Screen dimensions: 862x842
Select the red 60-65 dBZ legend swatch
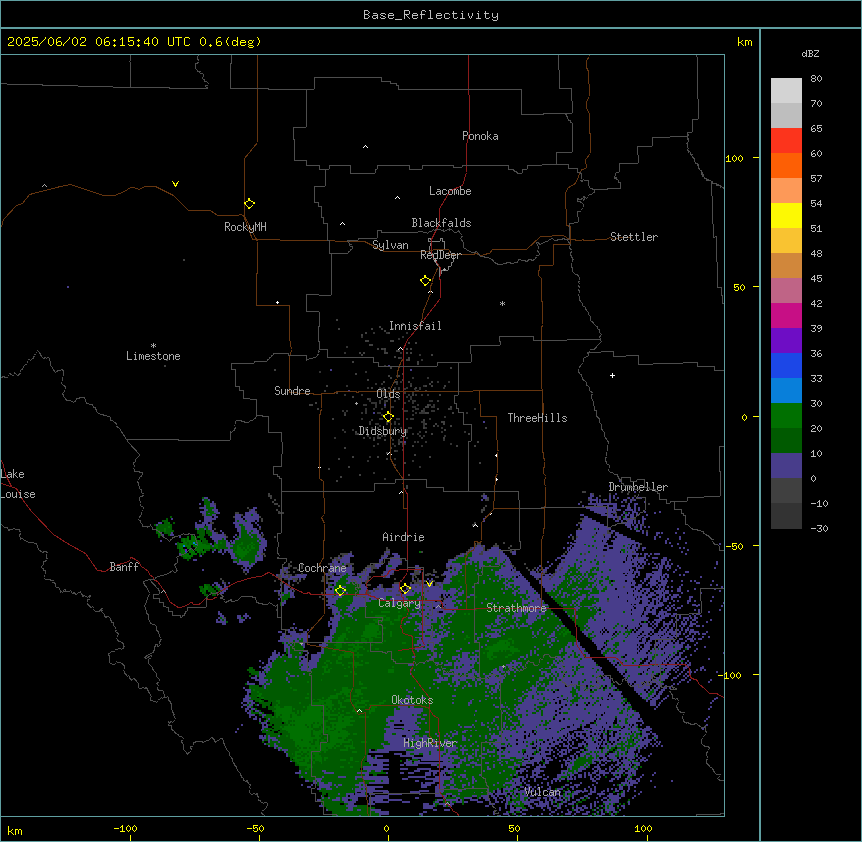(786, 141)
